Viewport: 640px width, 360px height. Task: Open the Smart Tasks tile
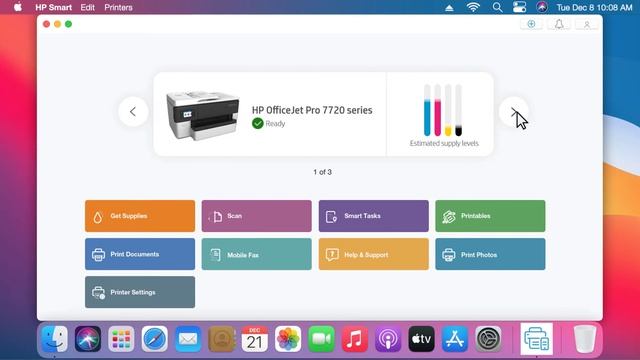tap(373, 216)
